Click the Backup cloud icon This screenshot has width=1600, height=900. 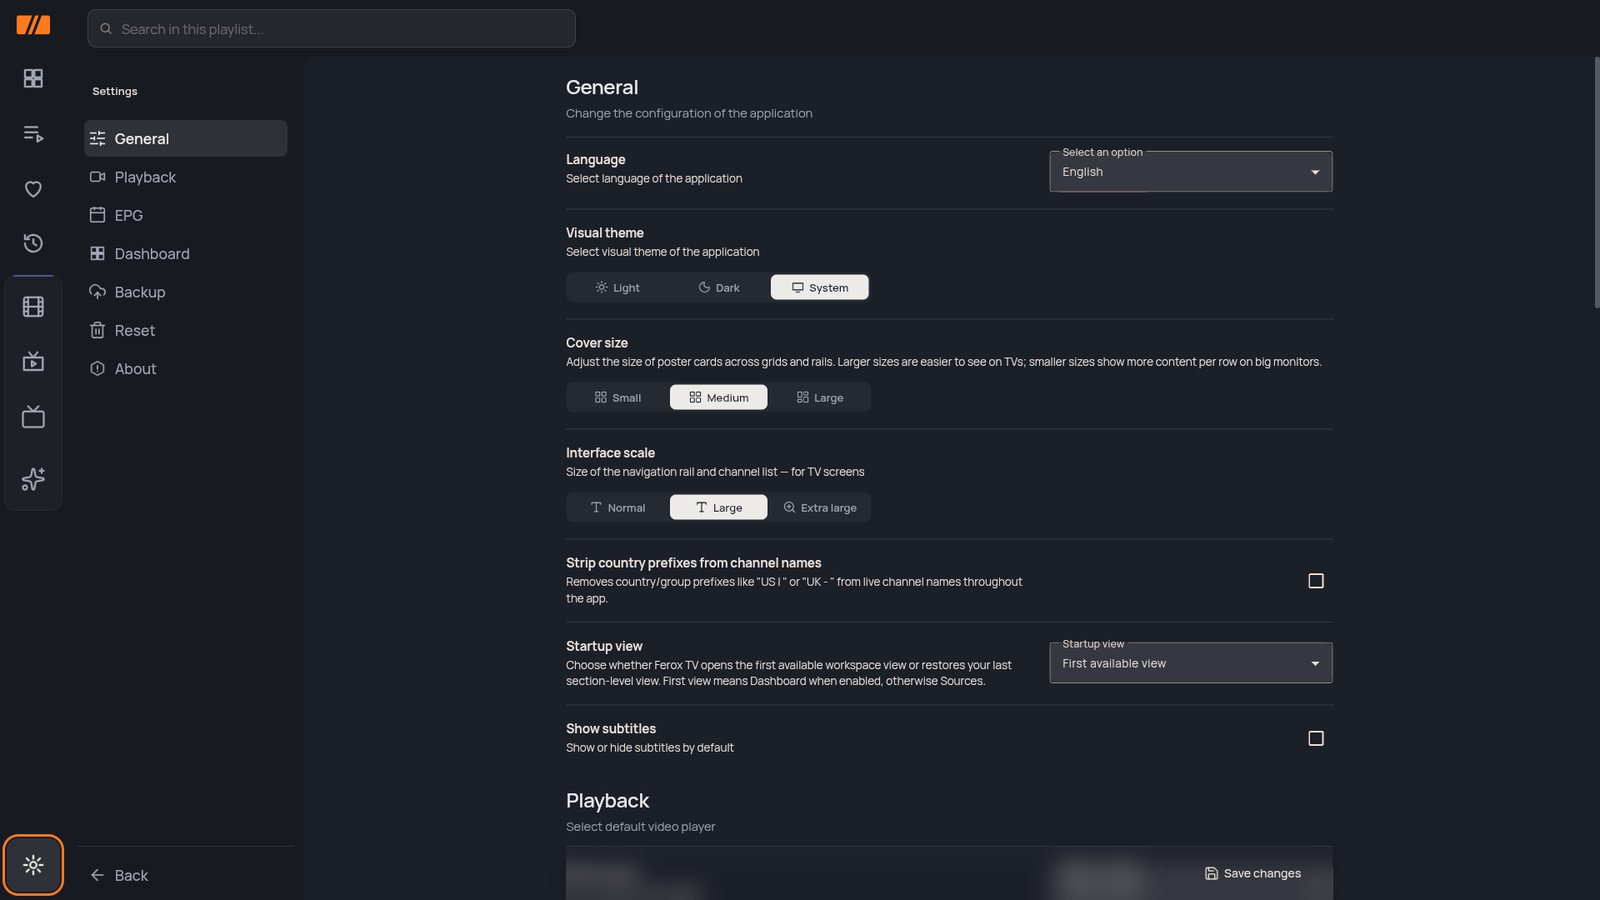coord(97,292)
